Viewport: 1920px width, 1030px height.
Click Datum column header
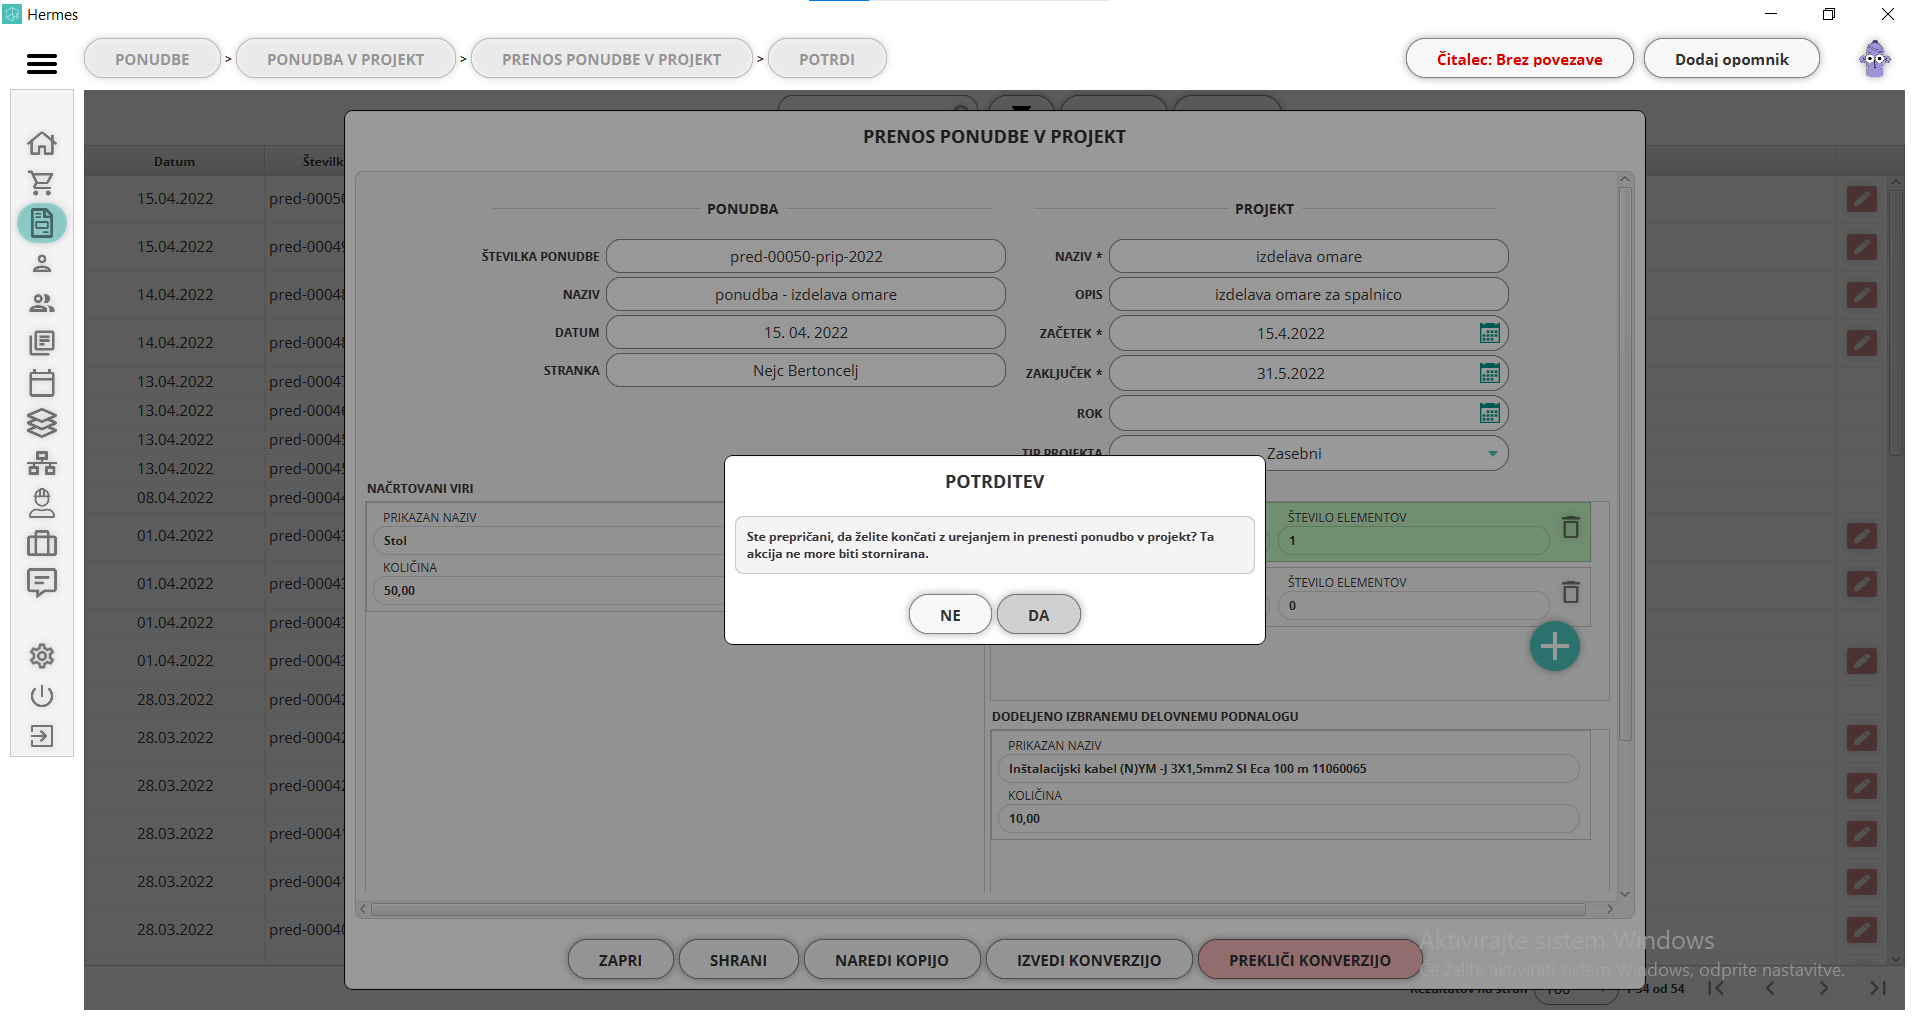pyautogui.click(x=174, y=161)
